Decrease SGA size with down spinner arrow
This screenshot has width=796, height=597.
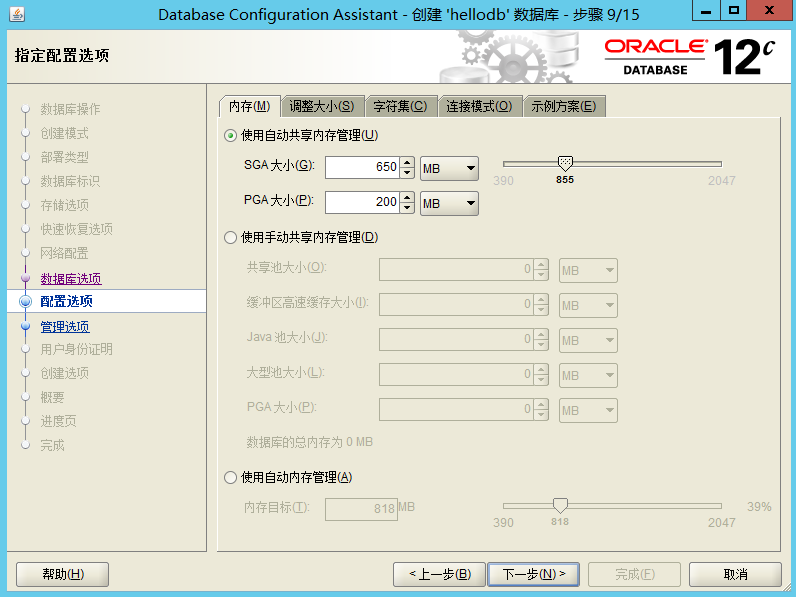[x=407, y=173]
